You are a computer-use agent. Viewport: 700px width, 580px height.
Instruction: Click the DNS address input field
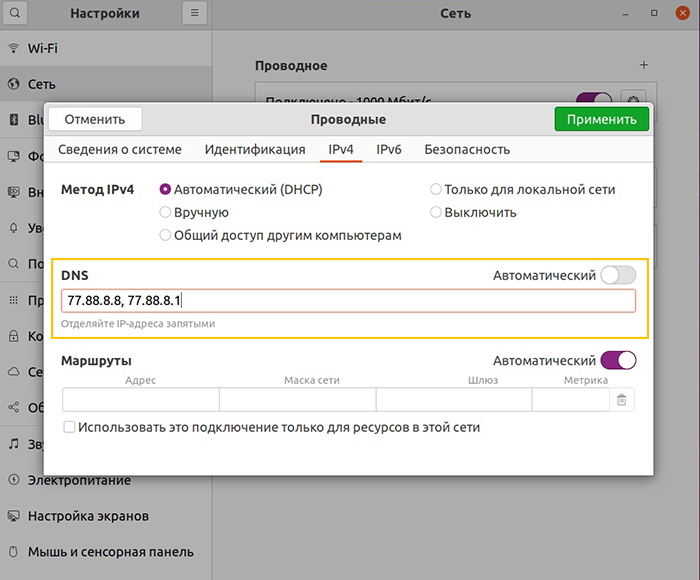(348, 300)
